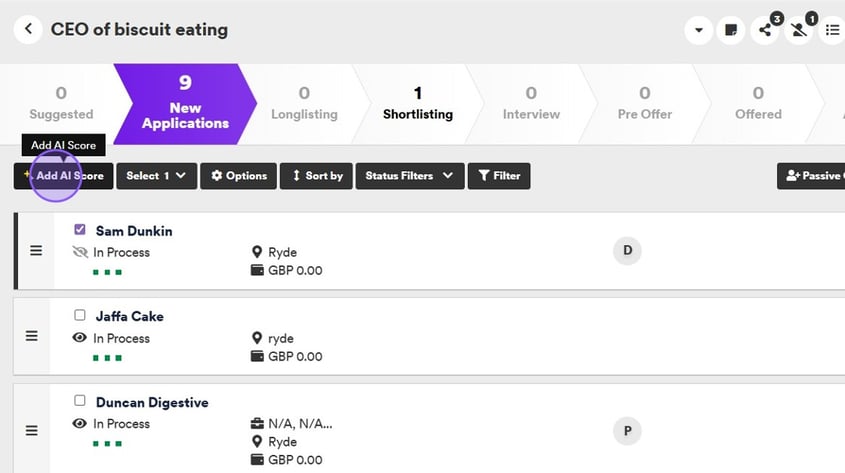Viewport: 845px width, 473px height.
Task: Open the caret dropdown in the header
Action: pyautogui.click(x=699, y=30)
